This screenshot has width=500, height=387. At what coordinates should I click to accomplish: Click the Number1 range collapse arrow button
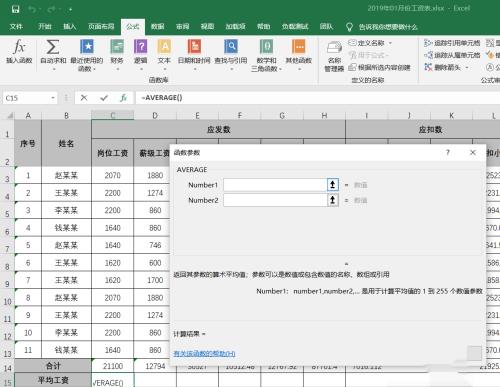tap(332, 185)
